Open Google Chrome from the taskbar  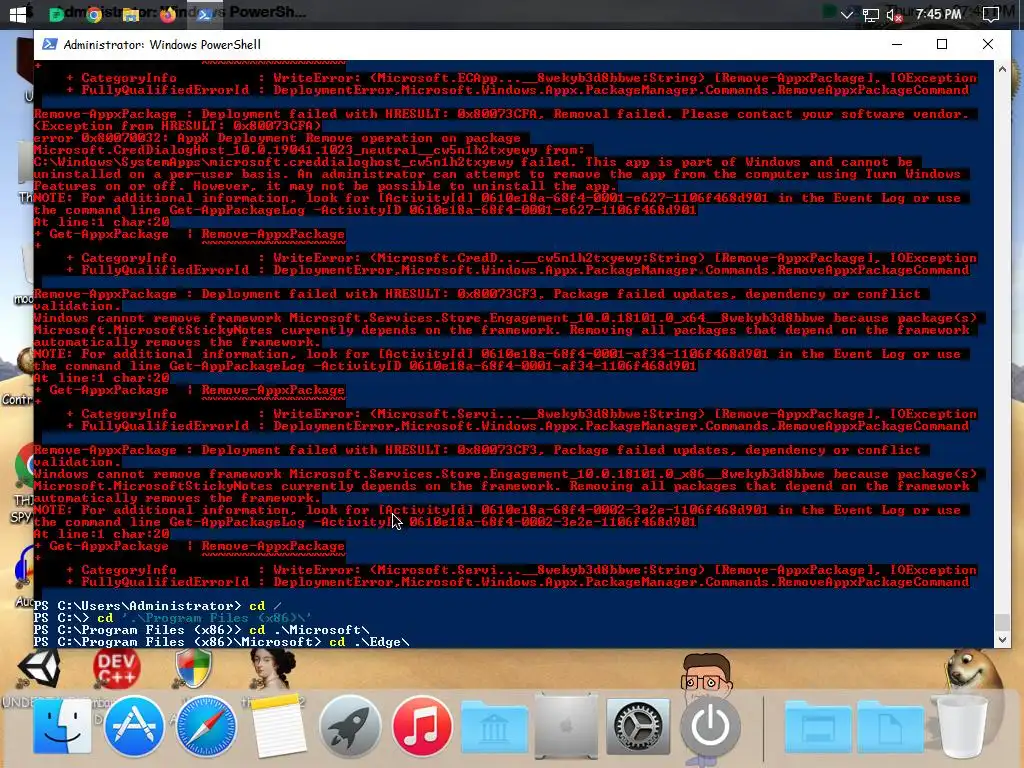94,14
